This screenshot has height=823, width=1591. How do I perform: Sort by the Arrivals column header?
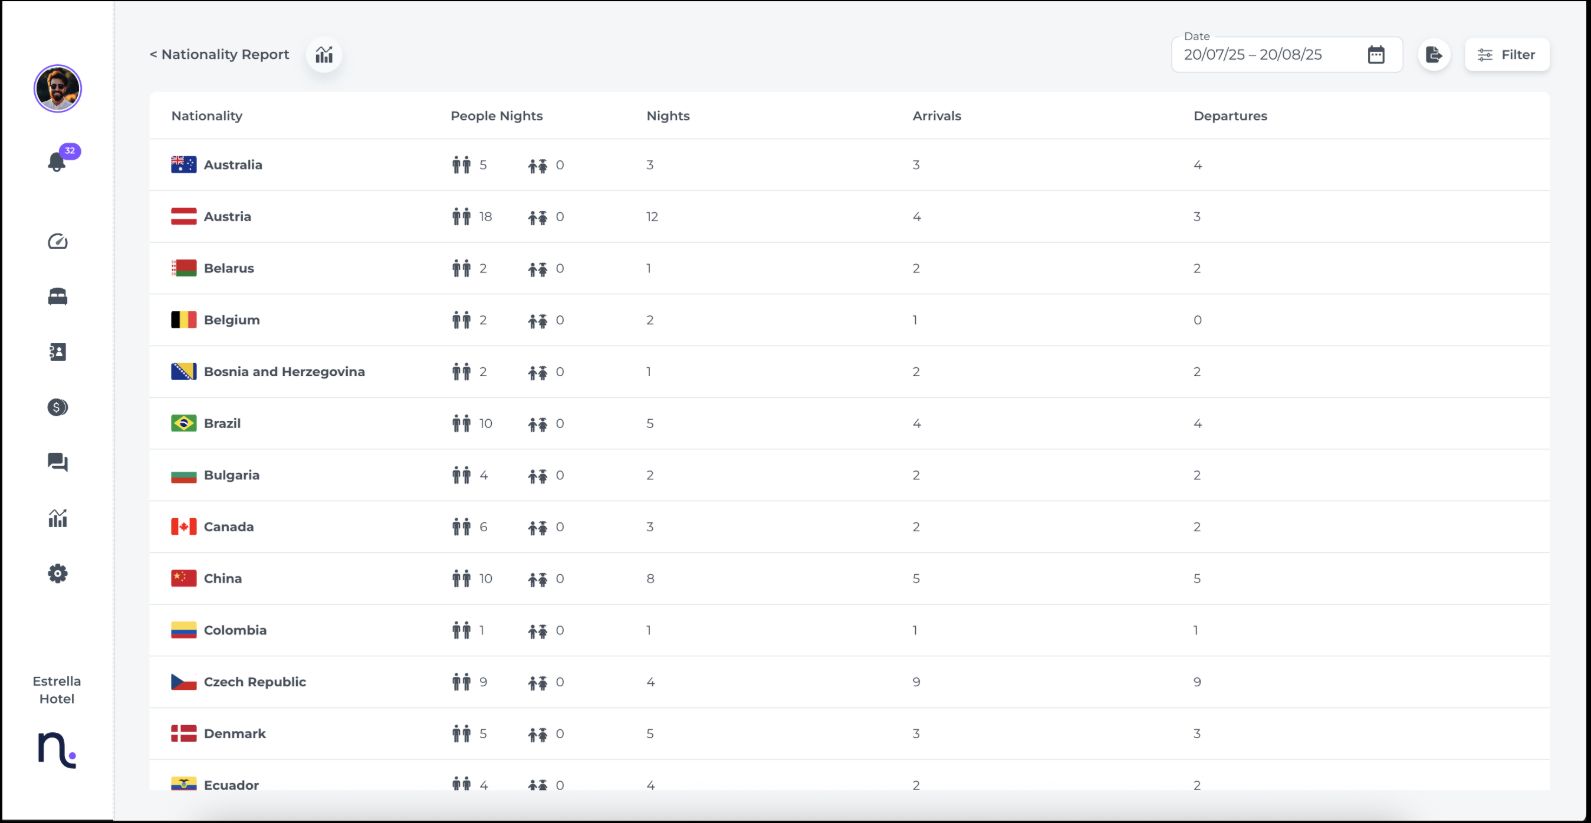coord(936,116)
